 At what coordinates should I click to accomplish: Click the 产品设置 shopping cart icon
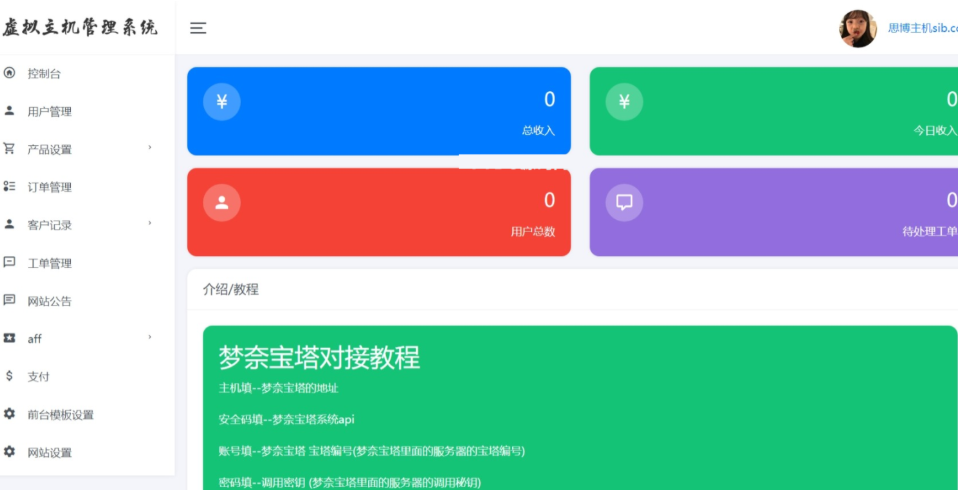9,148
